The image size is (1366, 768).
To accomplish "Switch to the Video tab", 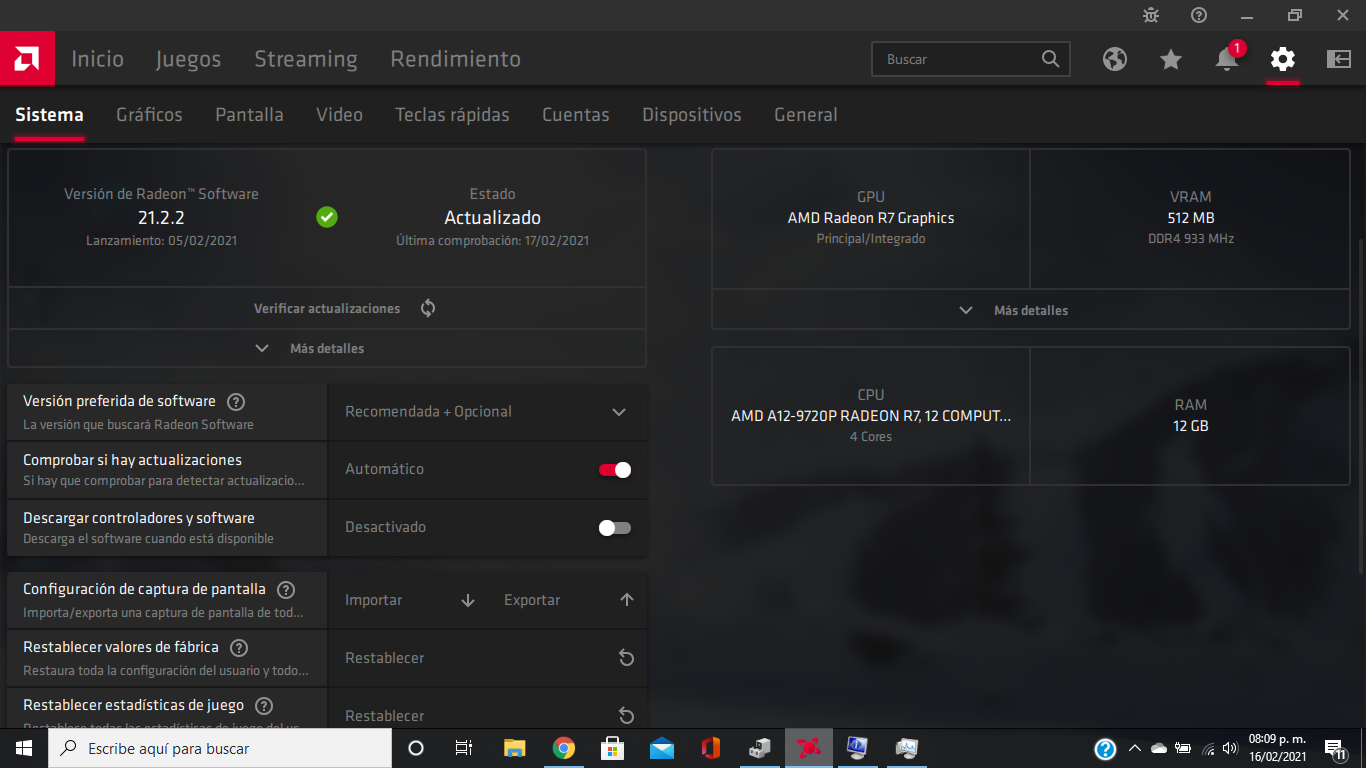I will tap(339, 115).
